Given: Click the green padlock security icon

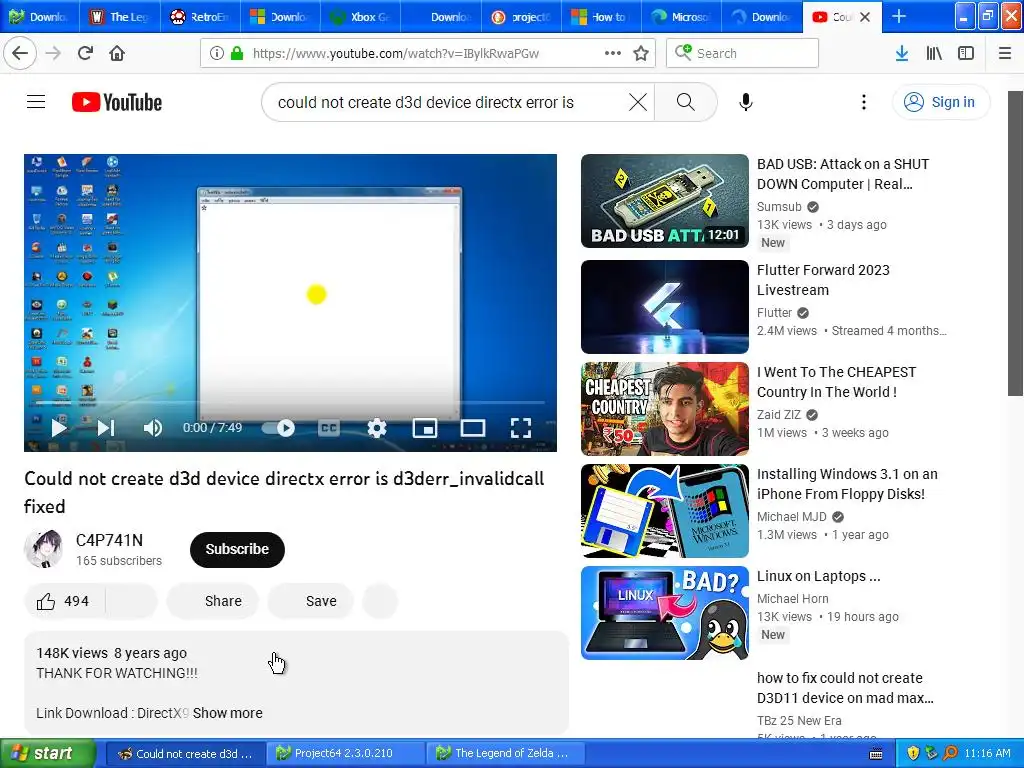Looking at the screenshot, I should point(237,54).
